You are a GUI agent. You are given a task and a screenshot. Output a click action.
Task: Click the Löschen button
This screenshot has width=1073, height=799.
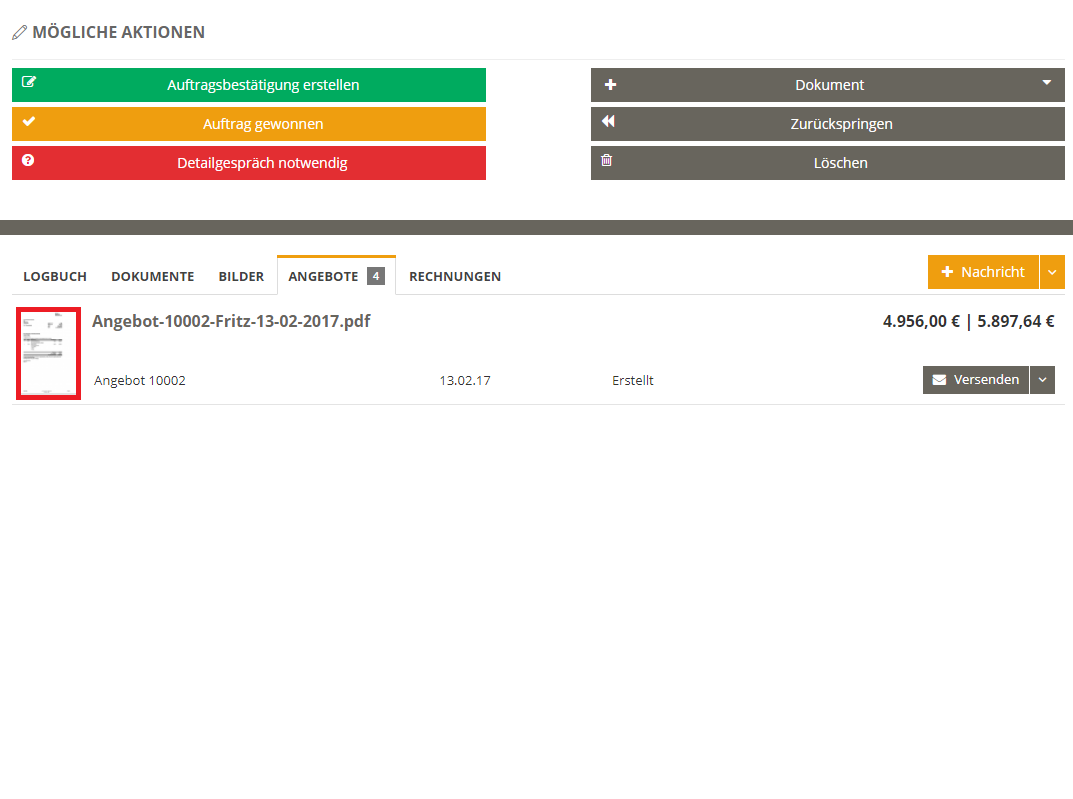[x=827, y=163]
